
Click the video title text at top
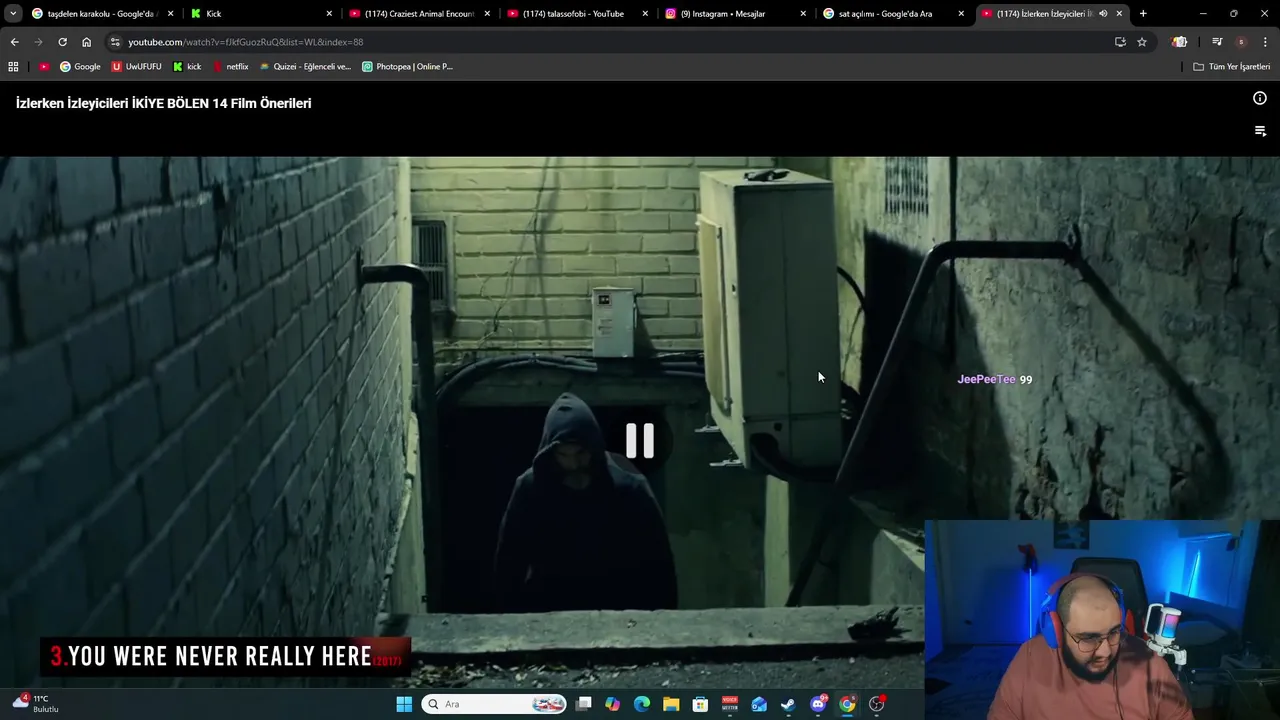coord(164,103)
